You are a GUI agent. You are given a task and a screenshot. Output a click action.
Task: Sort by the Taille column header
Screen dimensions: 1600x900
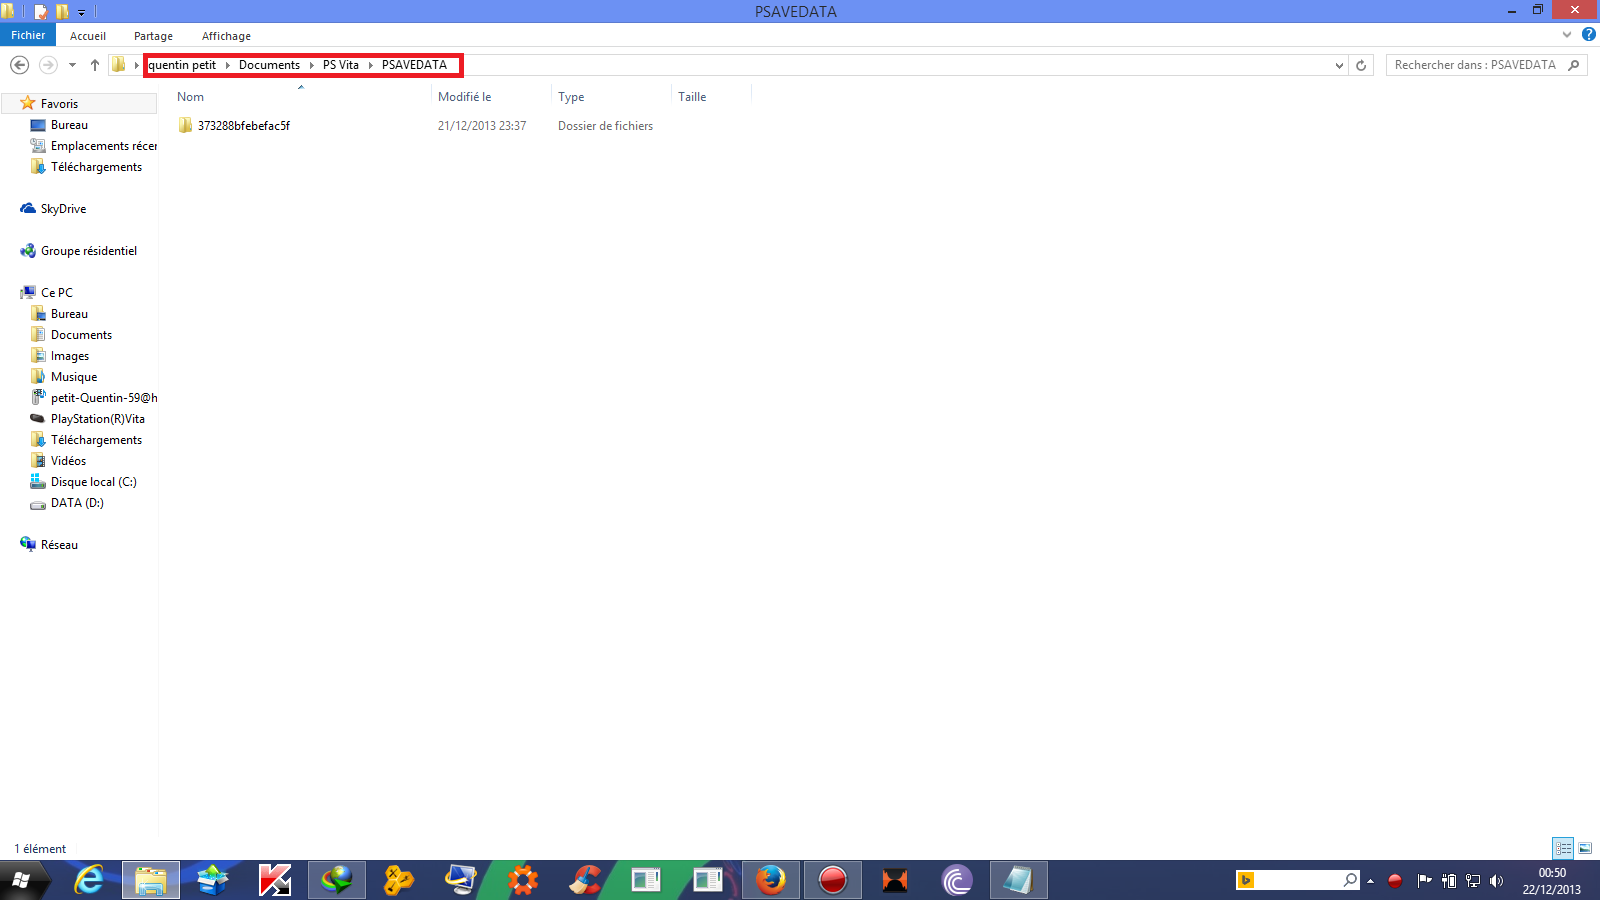pos(711,97)
